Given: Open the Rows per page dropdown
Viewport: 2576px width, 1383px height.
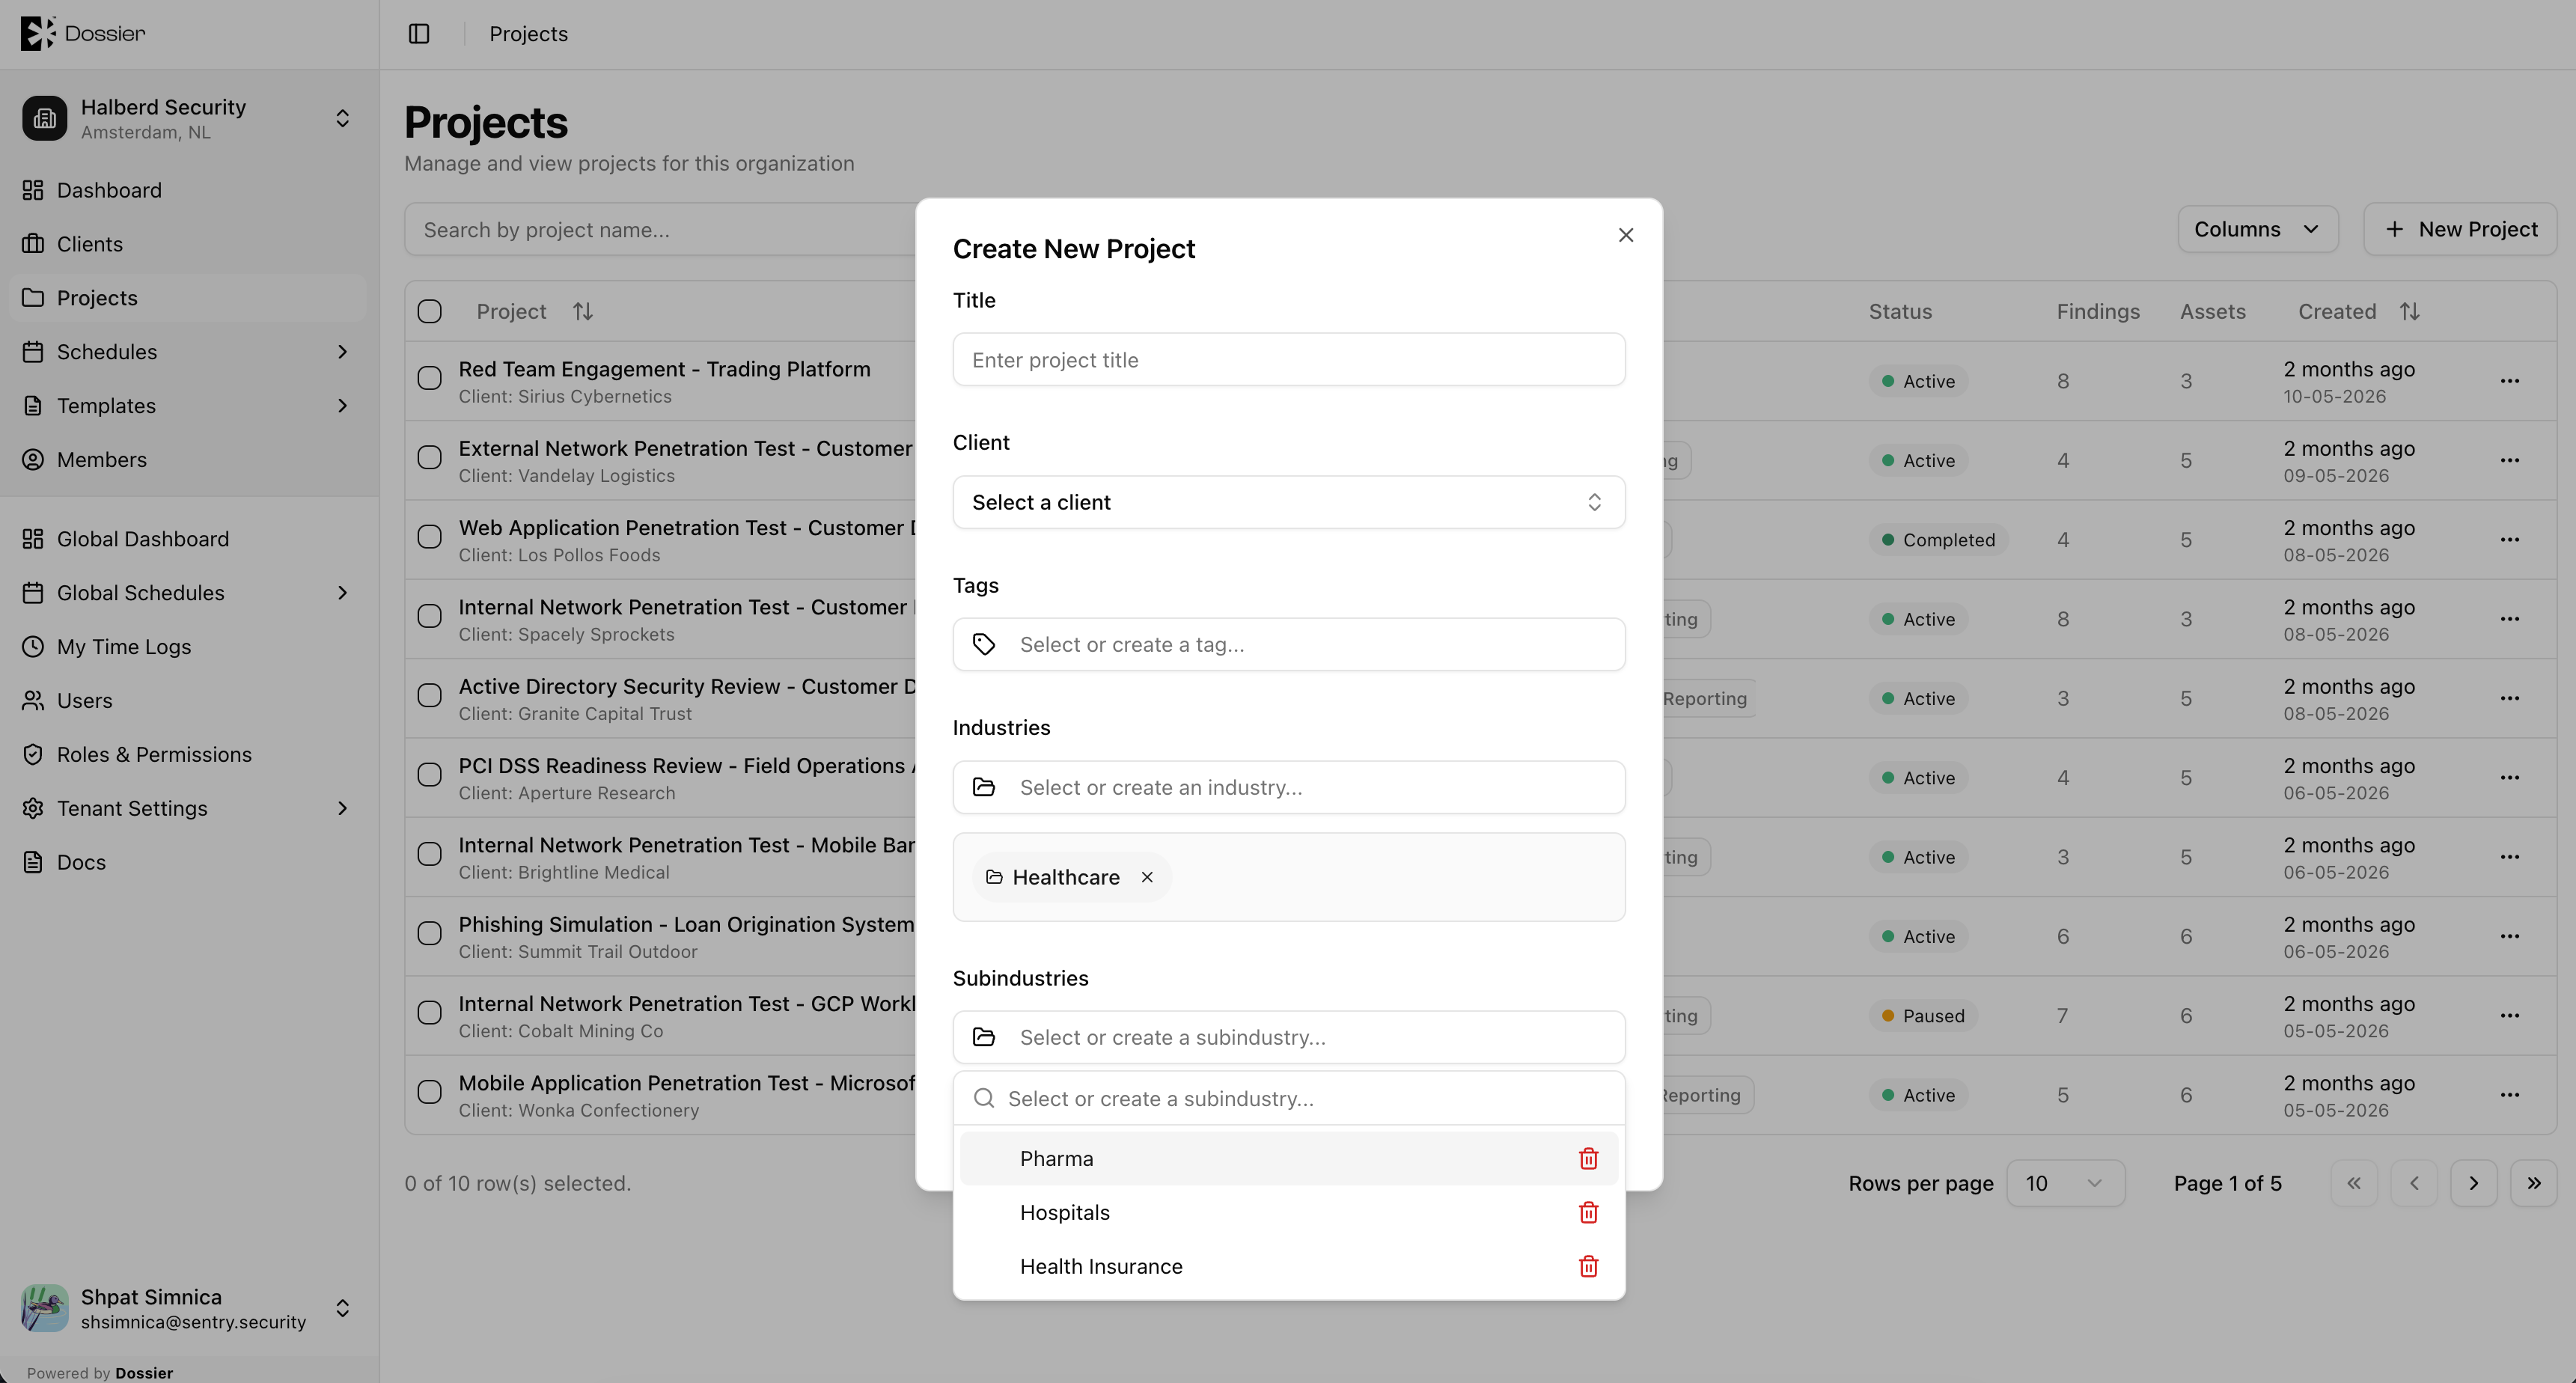Looking at the screenshot, I should tap(2065, 1183).
